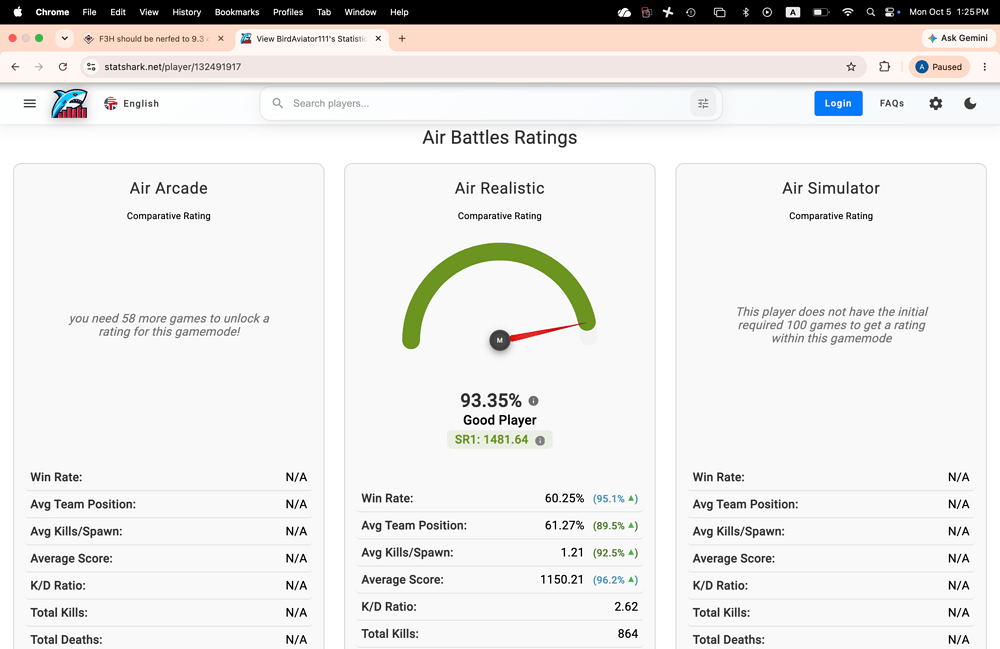Click the menu bar date and time

tap(948, 12)
